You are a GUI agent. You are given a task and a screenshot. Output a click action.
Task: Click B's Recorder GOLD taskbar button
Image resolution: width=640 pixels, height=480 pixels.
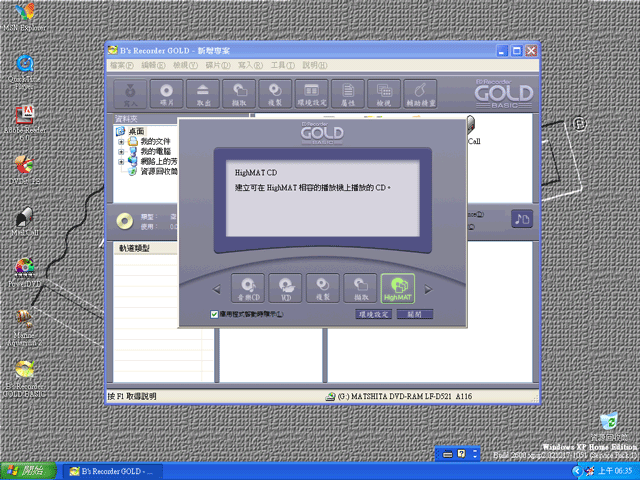tap(112, 471)
